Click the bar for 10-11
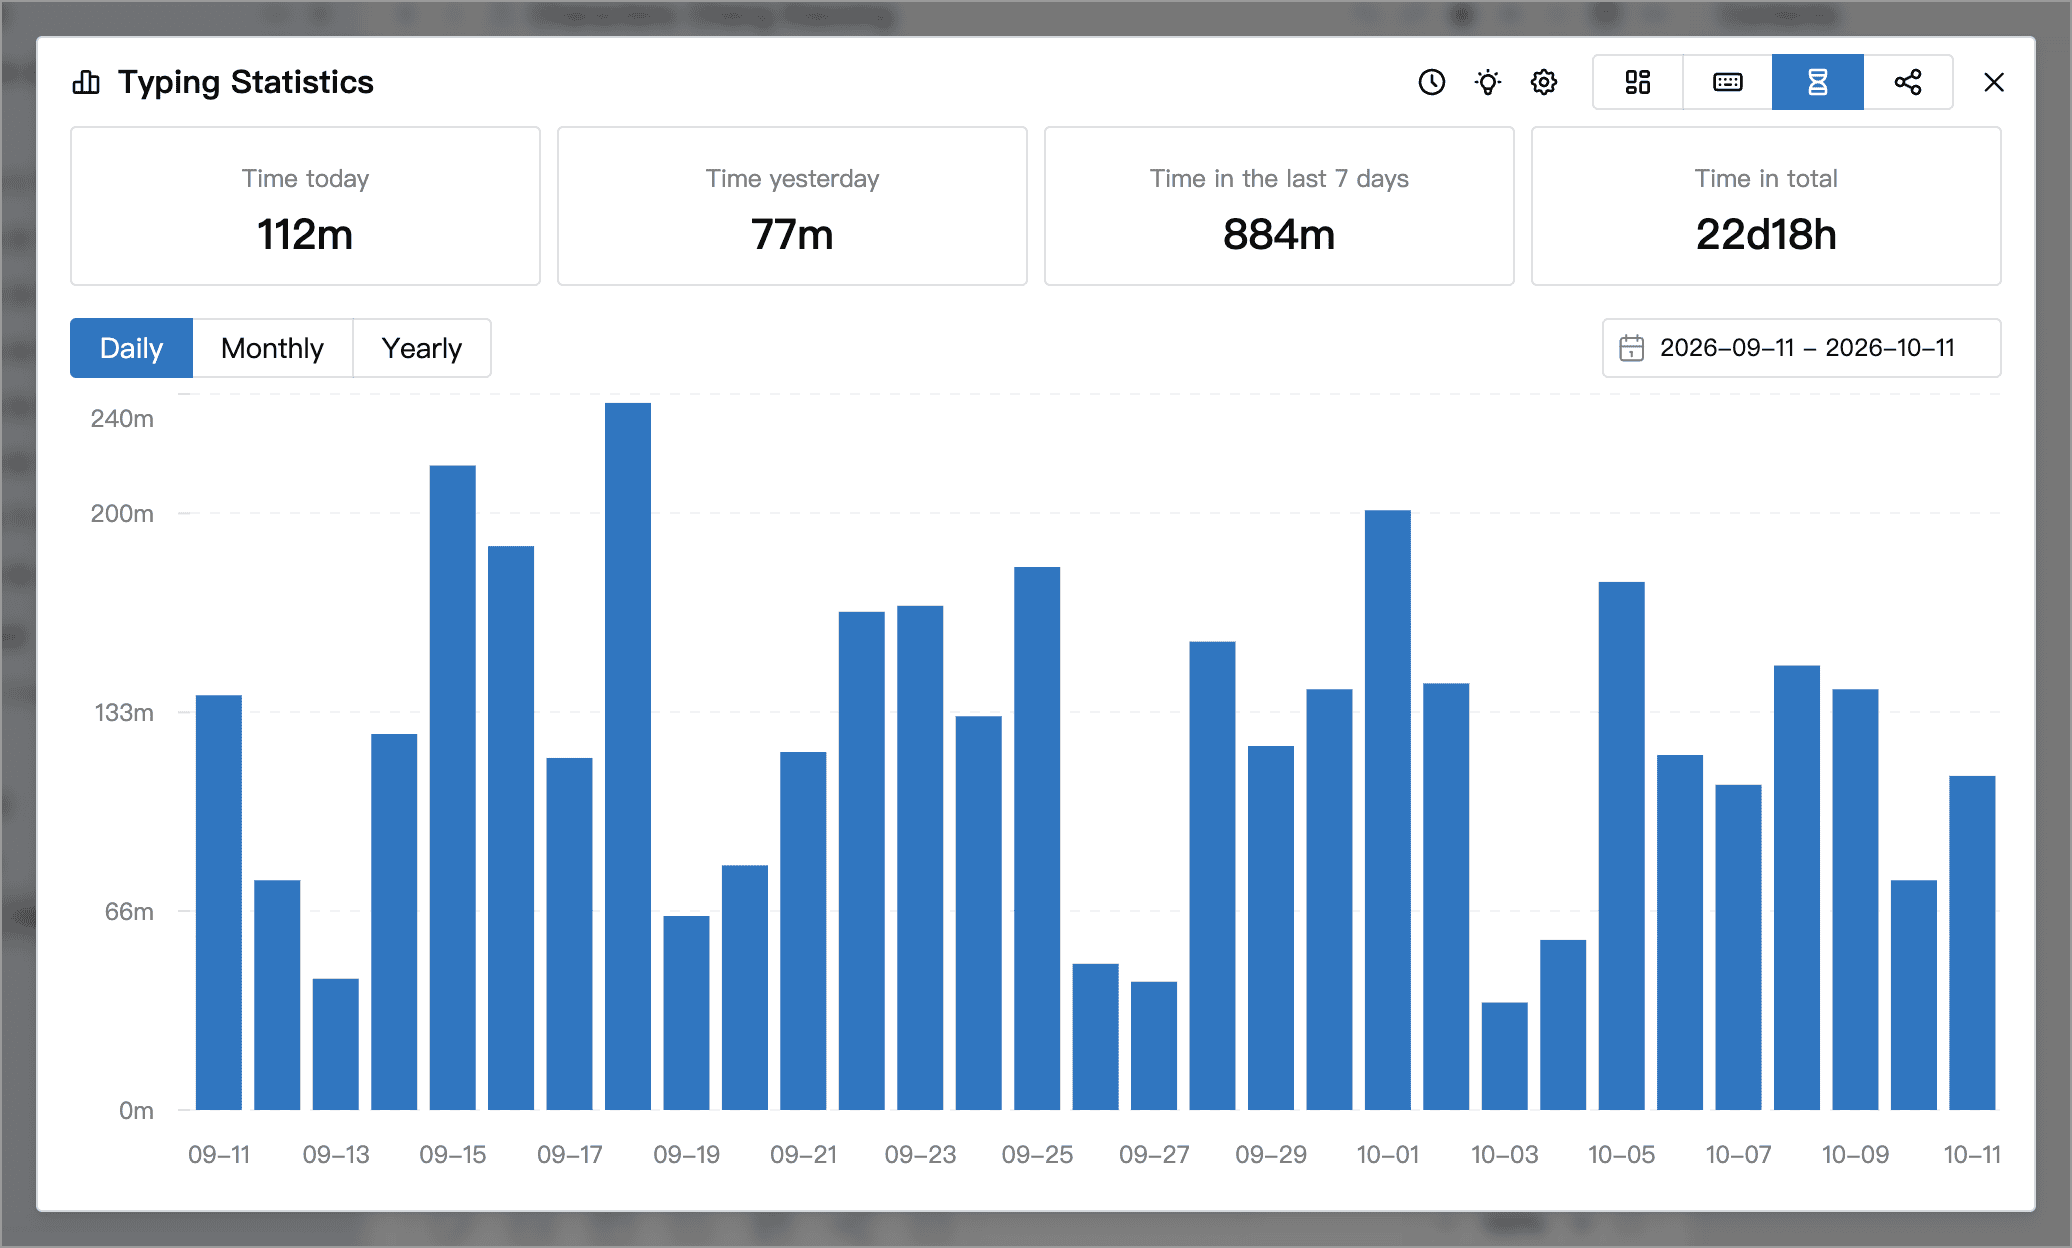 [x=1972, y=943]
